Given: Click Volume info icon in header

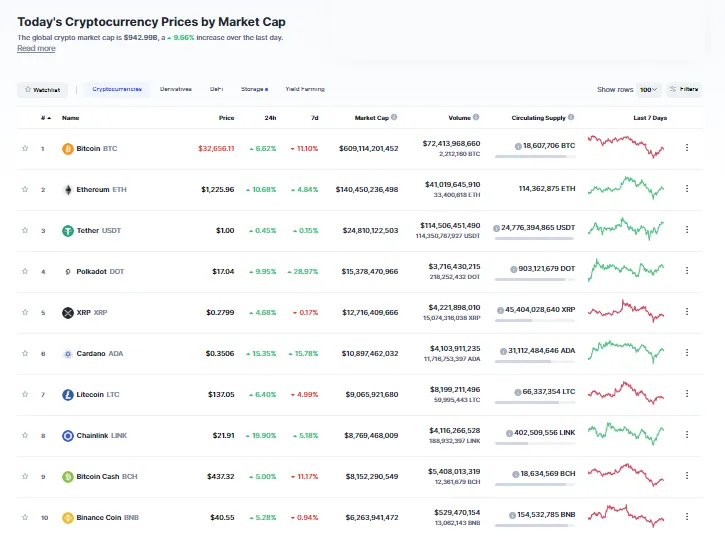Looking at the screenshot, I should 476,117.
